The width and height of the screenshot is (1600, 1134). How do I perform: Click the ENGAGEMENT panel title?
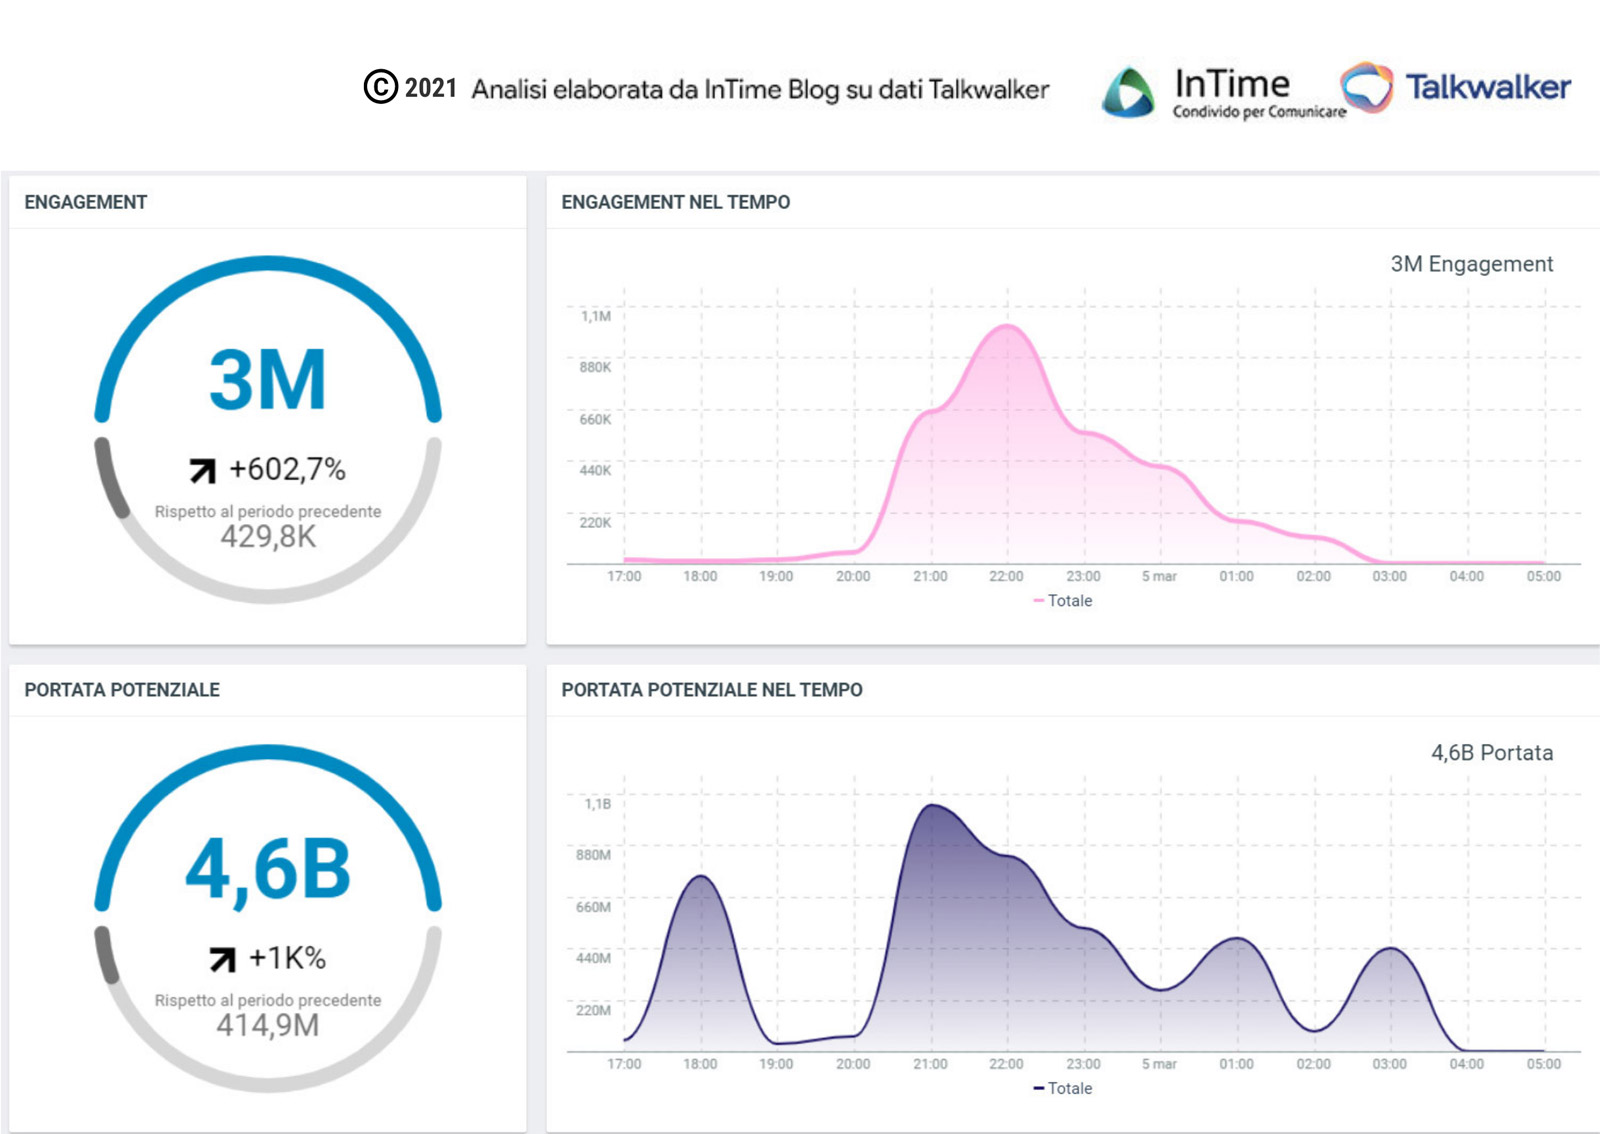(86, 202)
